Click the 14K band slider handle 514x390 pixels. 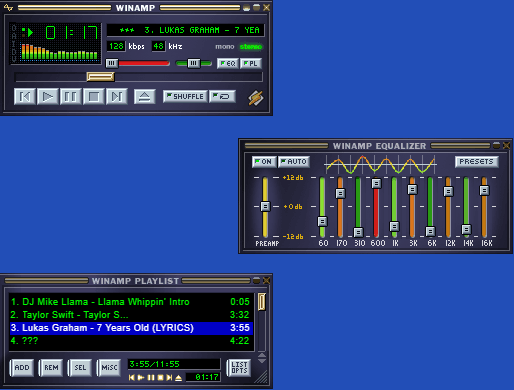pos(466,229)
